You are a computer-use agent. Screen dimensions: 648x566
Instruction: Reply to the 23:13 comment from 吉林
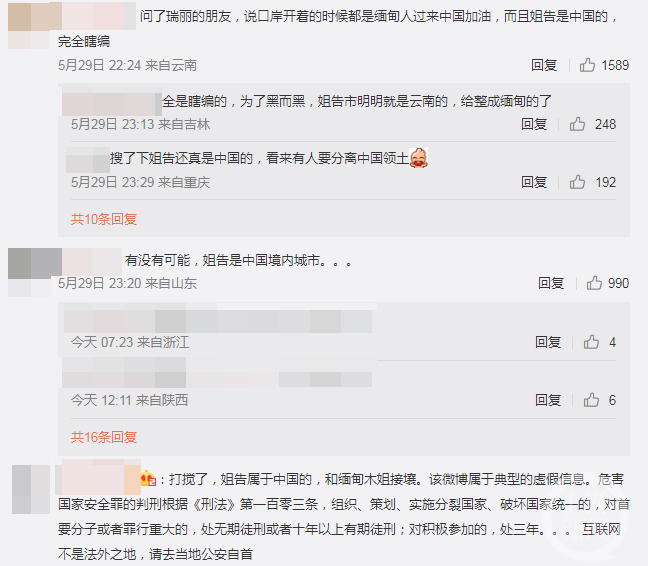(534, 124)
